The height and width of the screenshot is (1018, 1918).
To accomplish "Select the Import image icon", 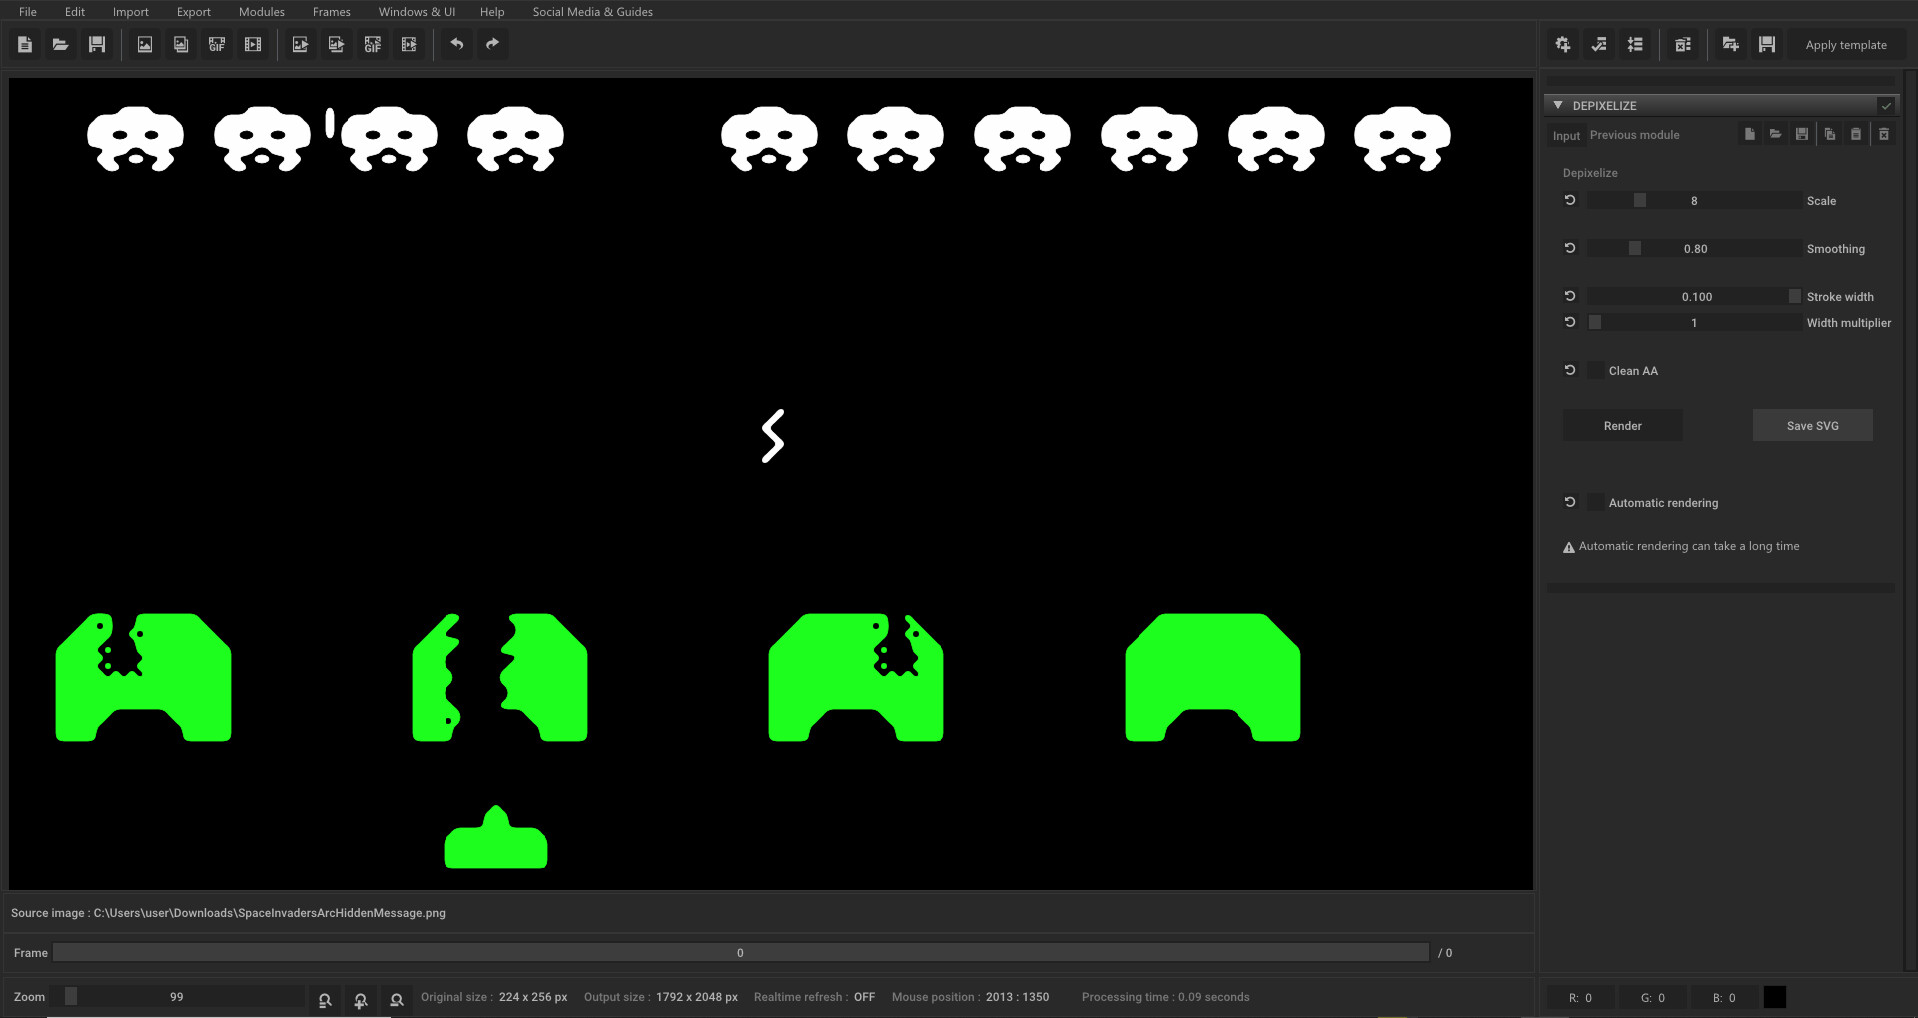I will (x=144, y=44).
